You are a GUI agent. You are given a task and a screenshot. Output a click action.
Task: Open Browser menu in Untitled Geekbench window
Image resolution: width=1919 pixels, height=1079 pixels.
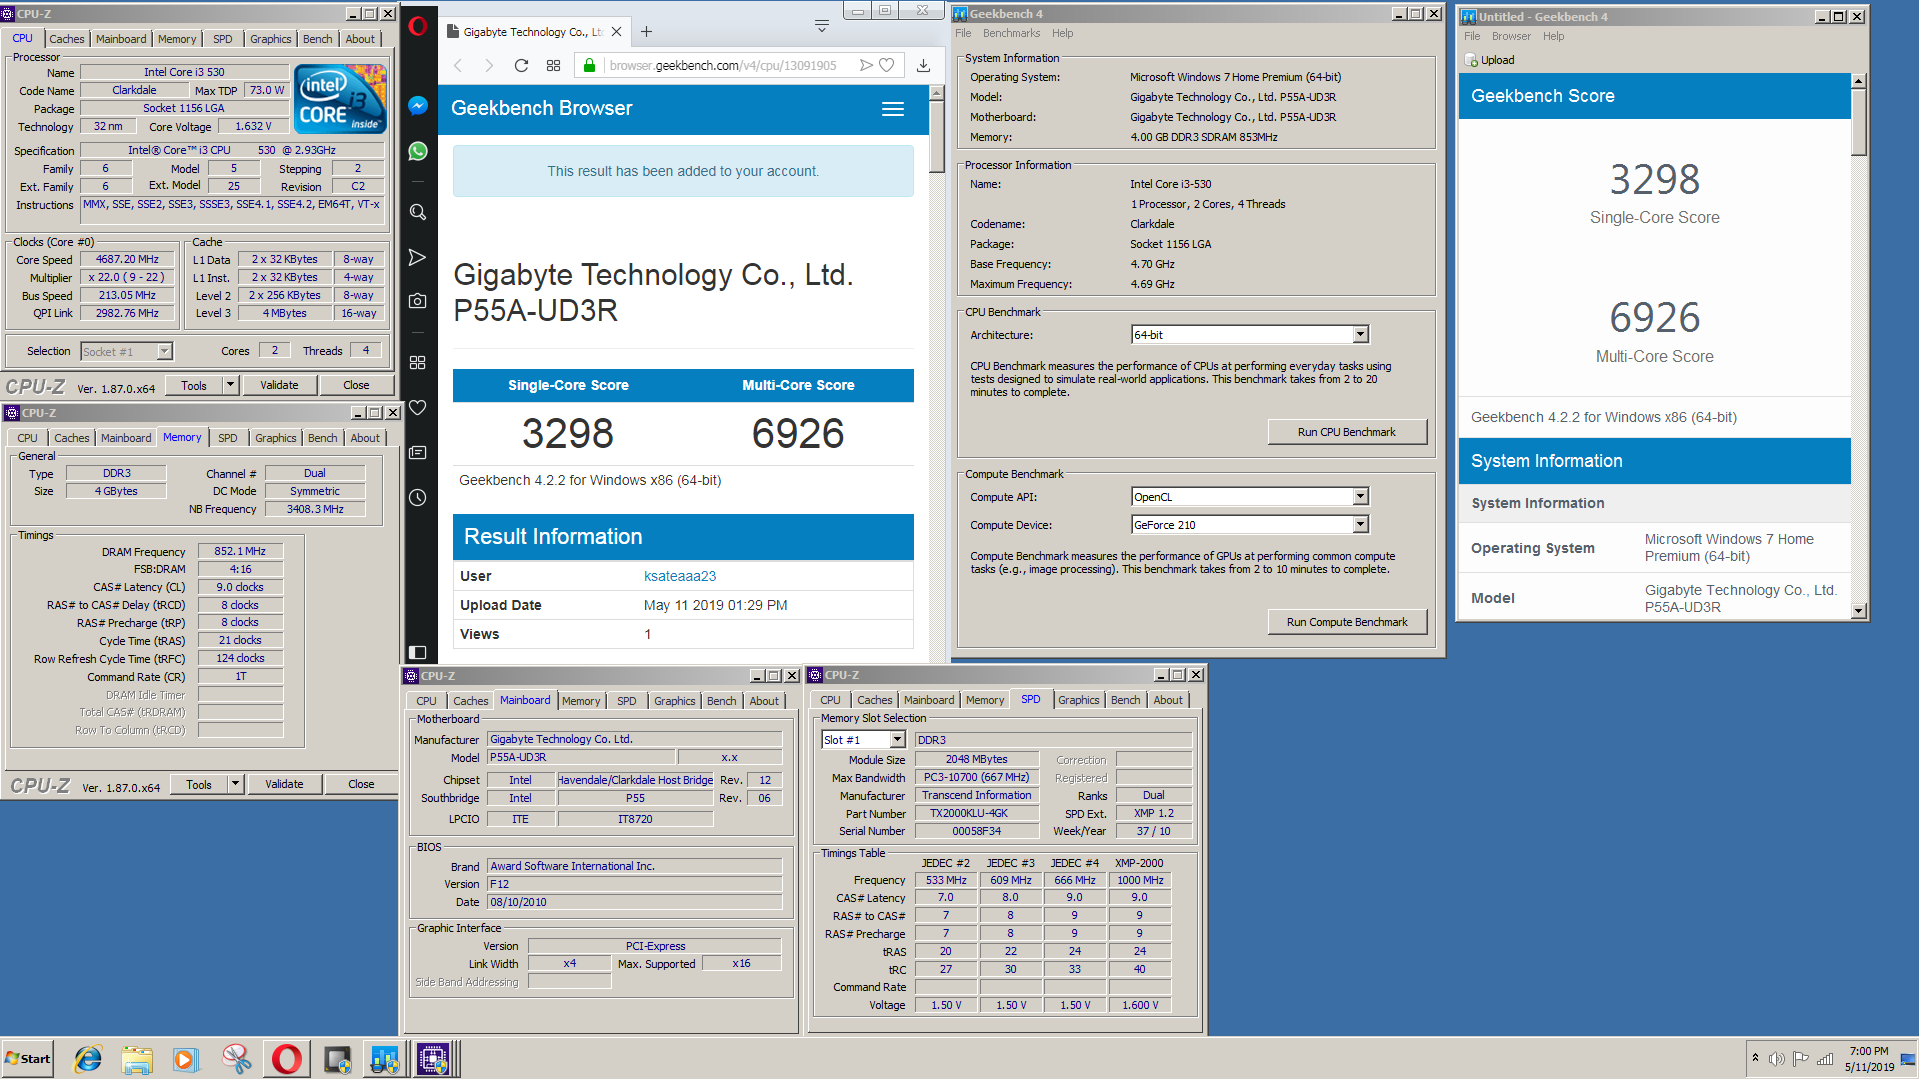tap(1511, 36)
